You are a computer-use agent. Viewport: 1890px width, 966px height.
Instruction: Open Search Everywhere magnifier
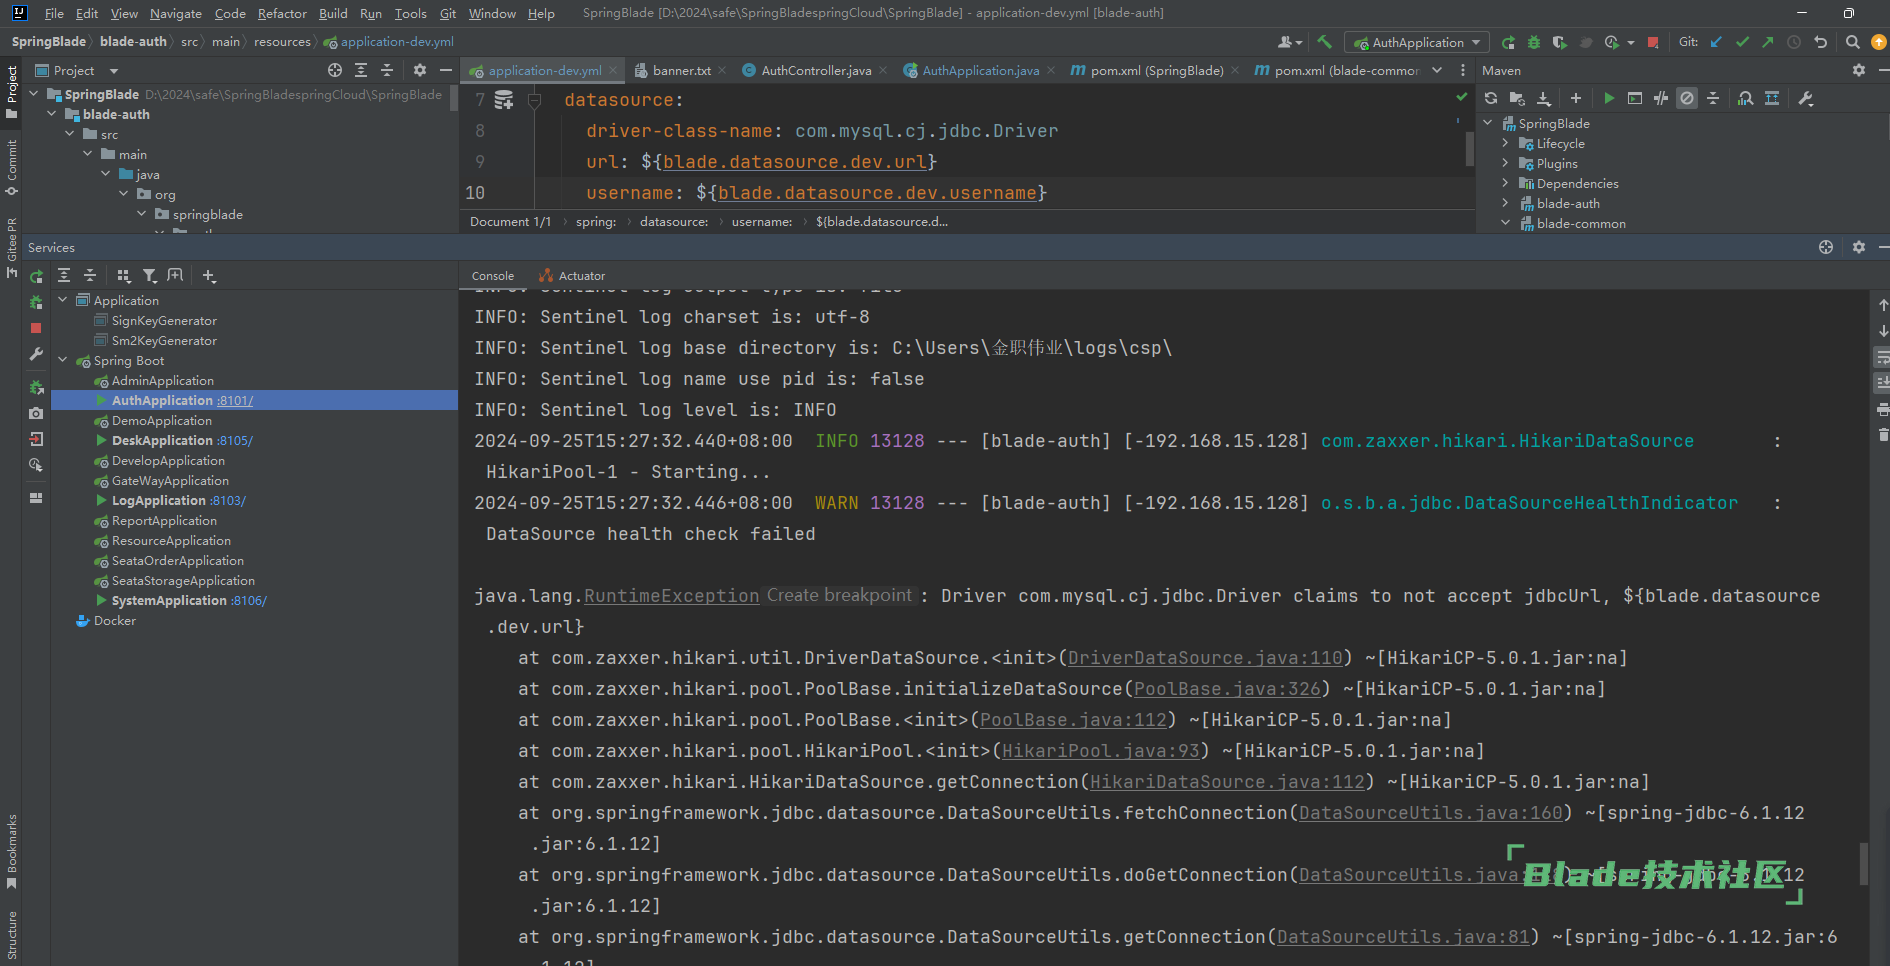[1853, 42]
